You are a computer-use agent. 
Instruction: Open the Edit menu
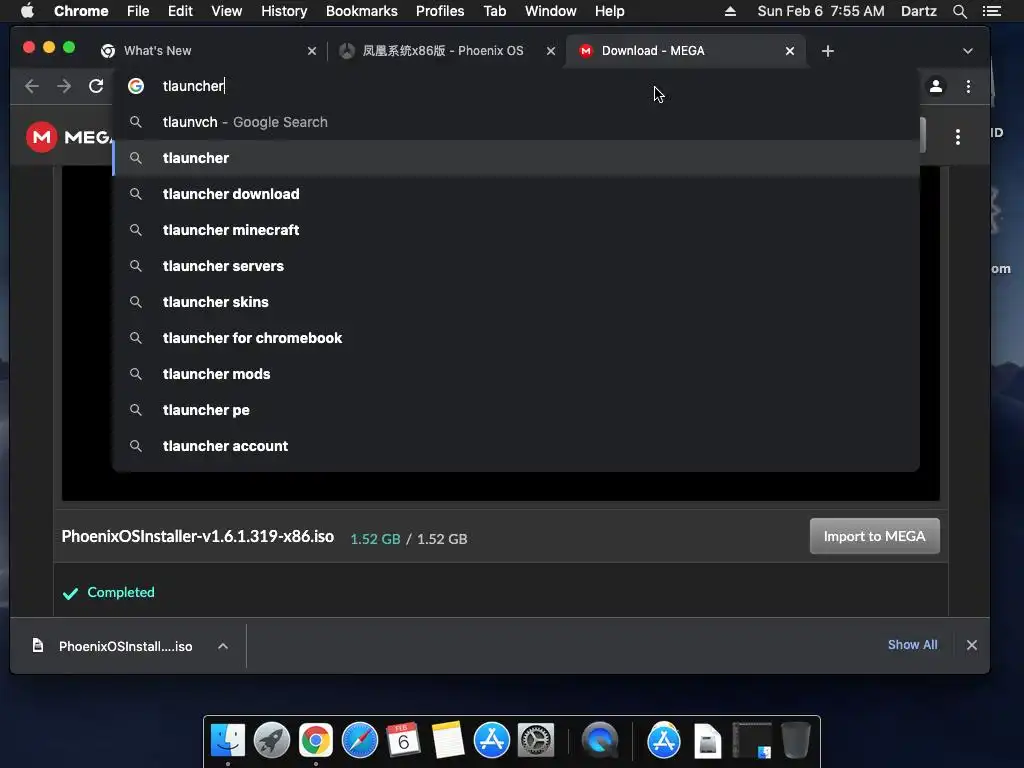(x=180, y=11)
